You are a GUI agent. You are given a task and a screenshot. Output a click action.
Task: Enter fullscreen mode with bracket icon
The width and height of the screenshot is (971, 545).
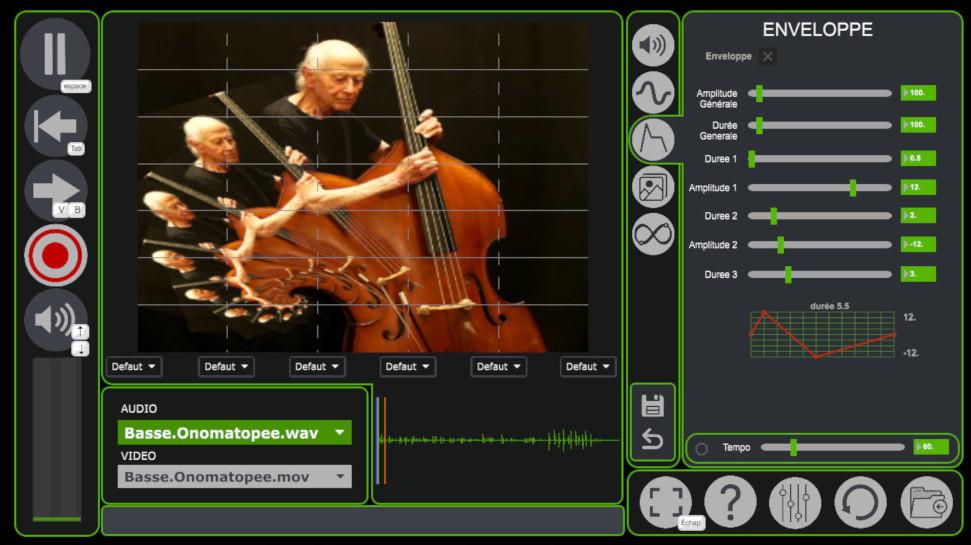point(665,502)
